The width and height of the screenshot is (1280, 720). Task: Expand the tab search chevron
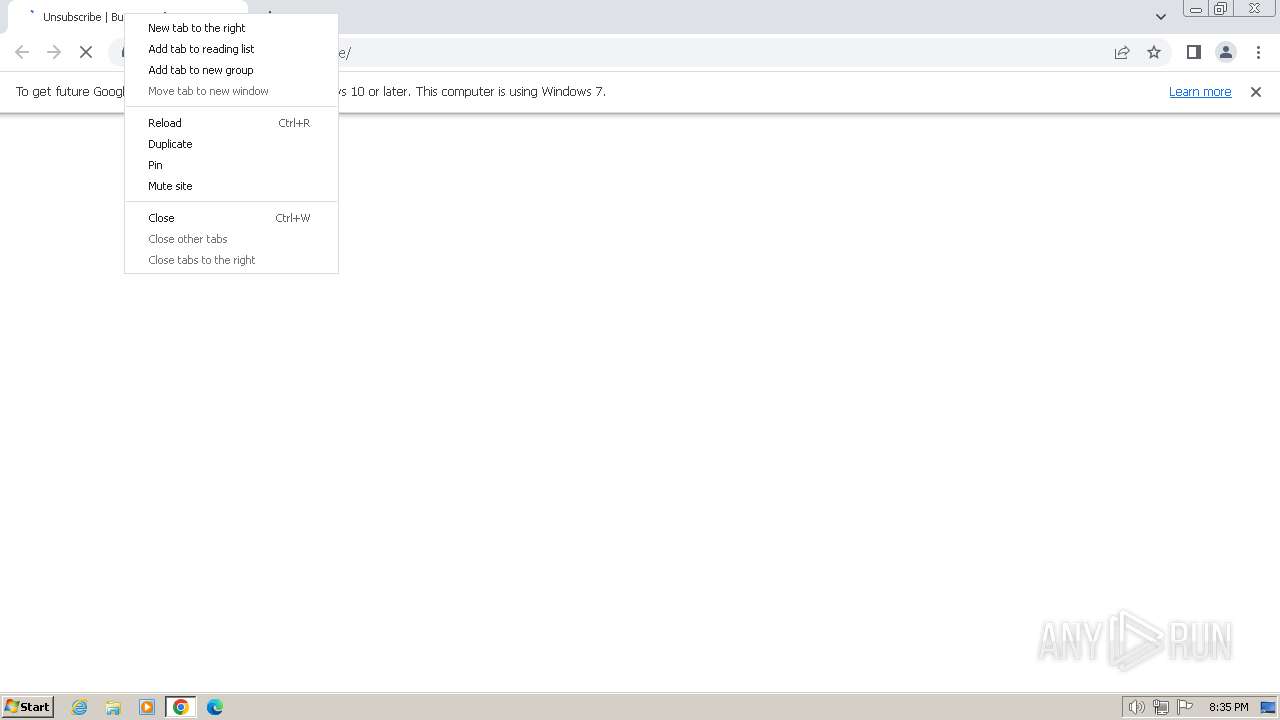(x=1160, y=17)
